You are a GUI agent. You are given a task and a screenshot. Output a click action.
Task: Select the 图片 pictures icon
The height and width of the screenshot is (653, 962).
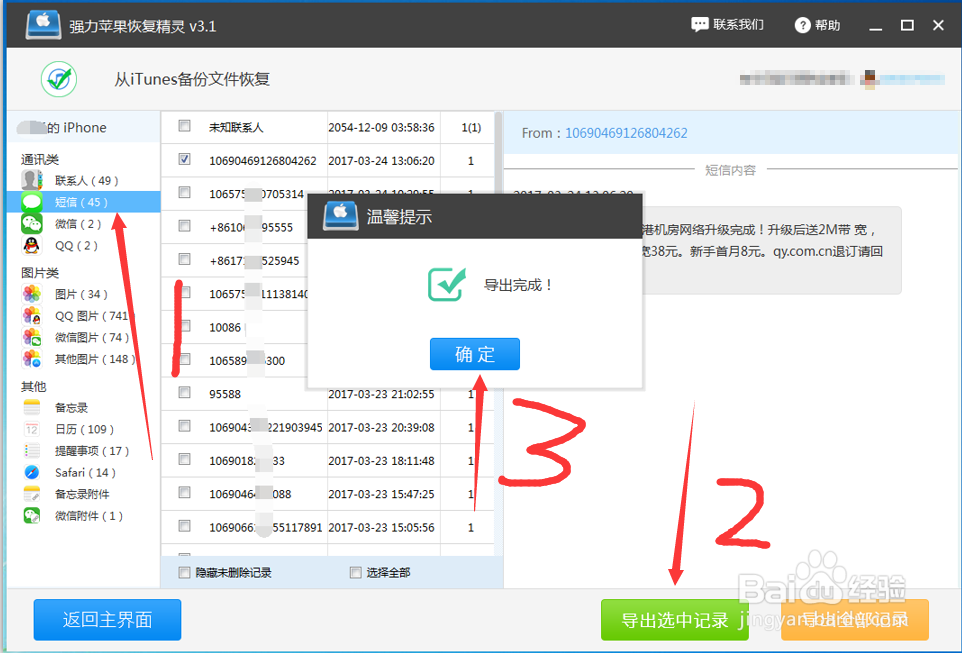[30, 293]
